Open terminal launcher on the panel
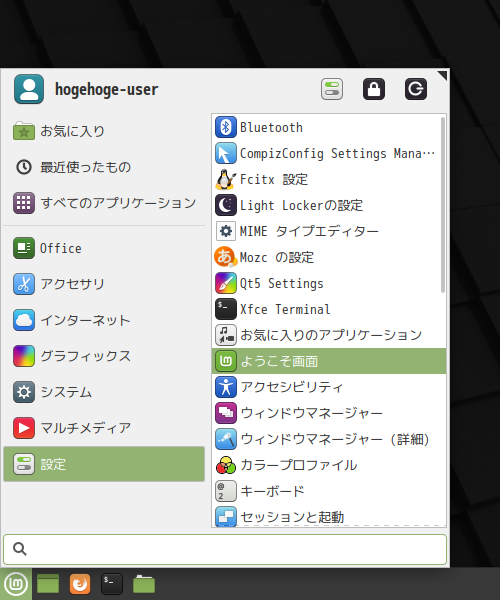This screenshot has width=500, height=600. tap(112, 584)
